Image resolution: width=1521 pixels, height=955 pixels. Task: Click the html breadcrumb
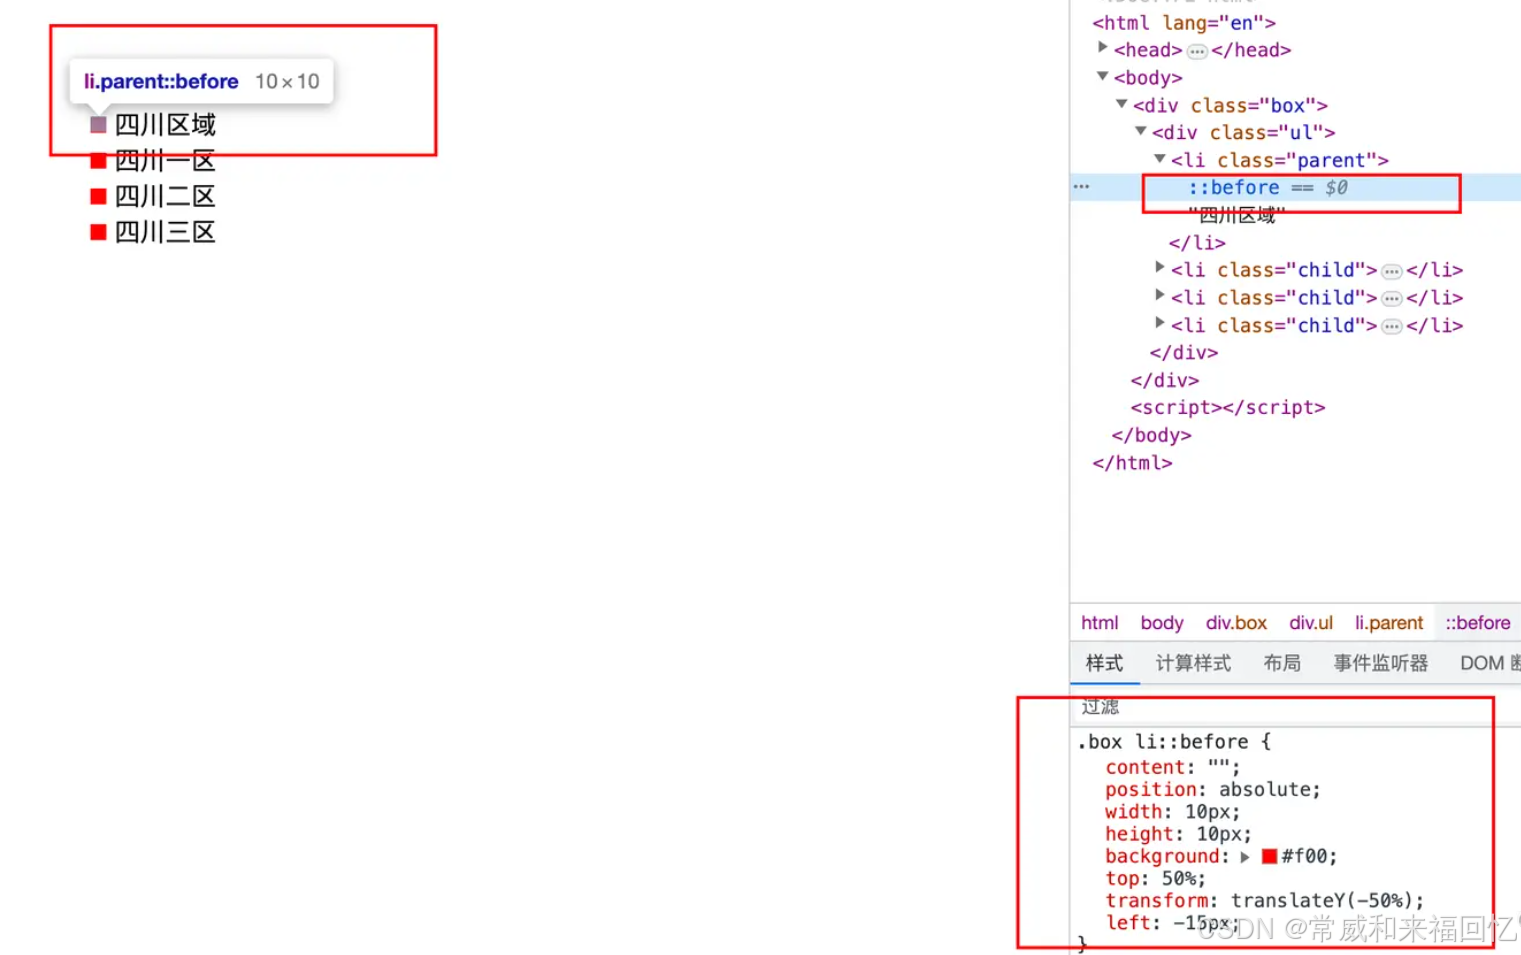point(1099,623)
